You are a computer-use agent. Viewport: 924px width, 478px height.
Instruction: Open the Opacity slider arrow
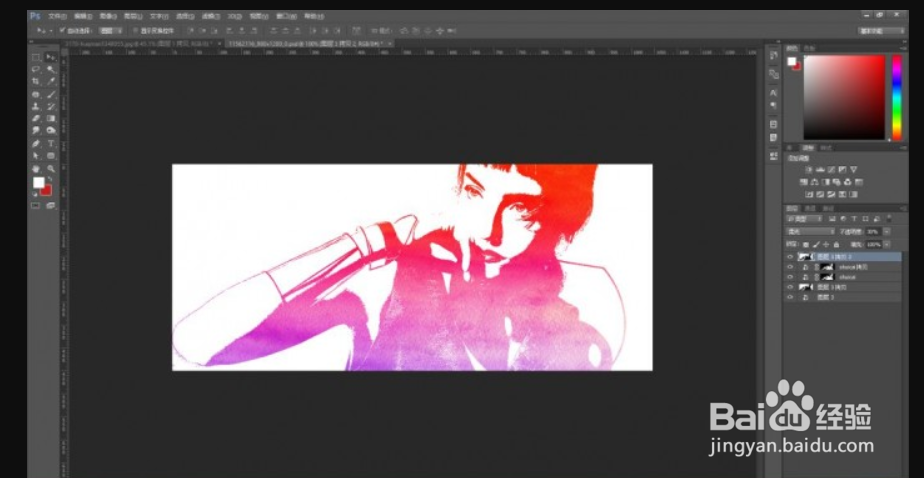[887, 232]
